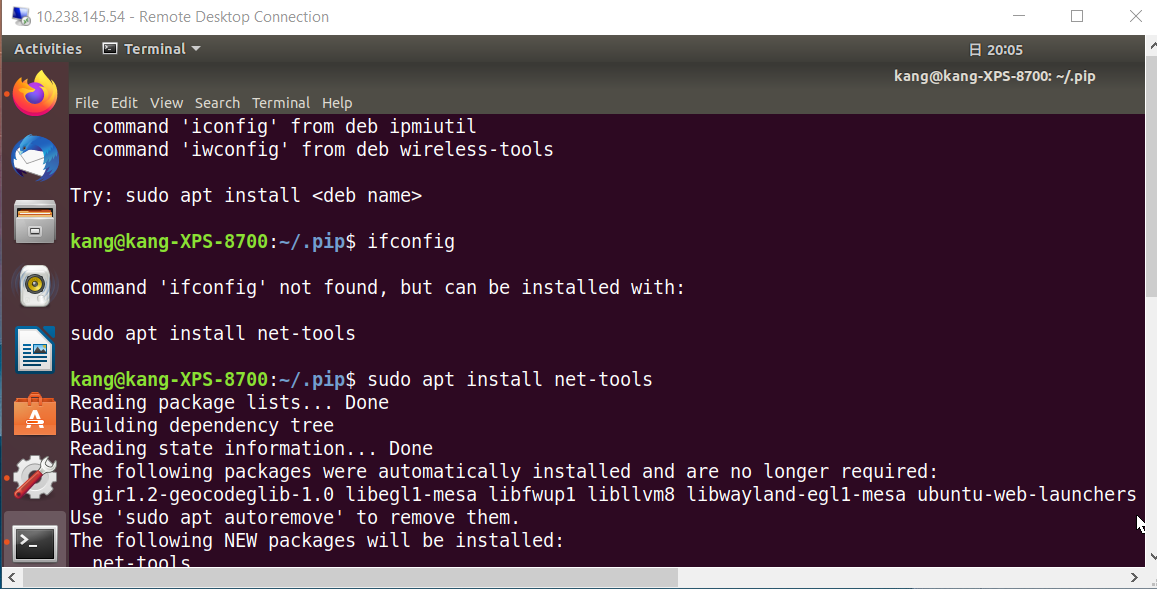
Task: Open the File menu
Action: pos(86,103)
